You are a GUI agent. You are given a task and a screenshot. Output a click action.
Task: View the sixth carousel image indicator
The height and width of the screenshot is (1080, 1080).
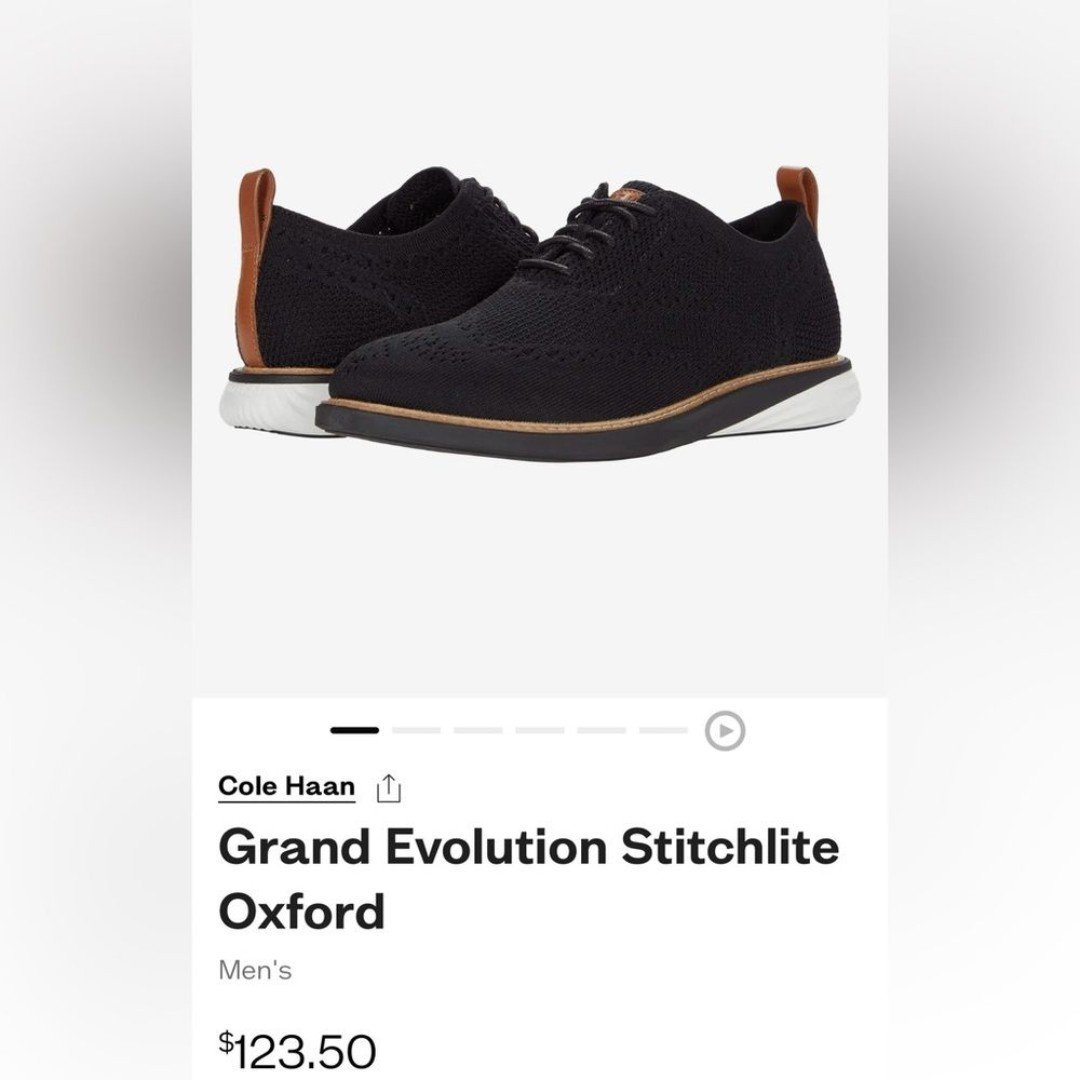point(663,730)
